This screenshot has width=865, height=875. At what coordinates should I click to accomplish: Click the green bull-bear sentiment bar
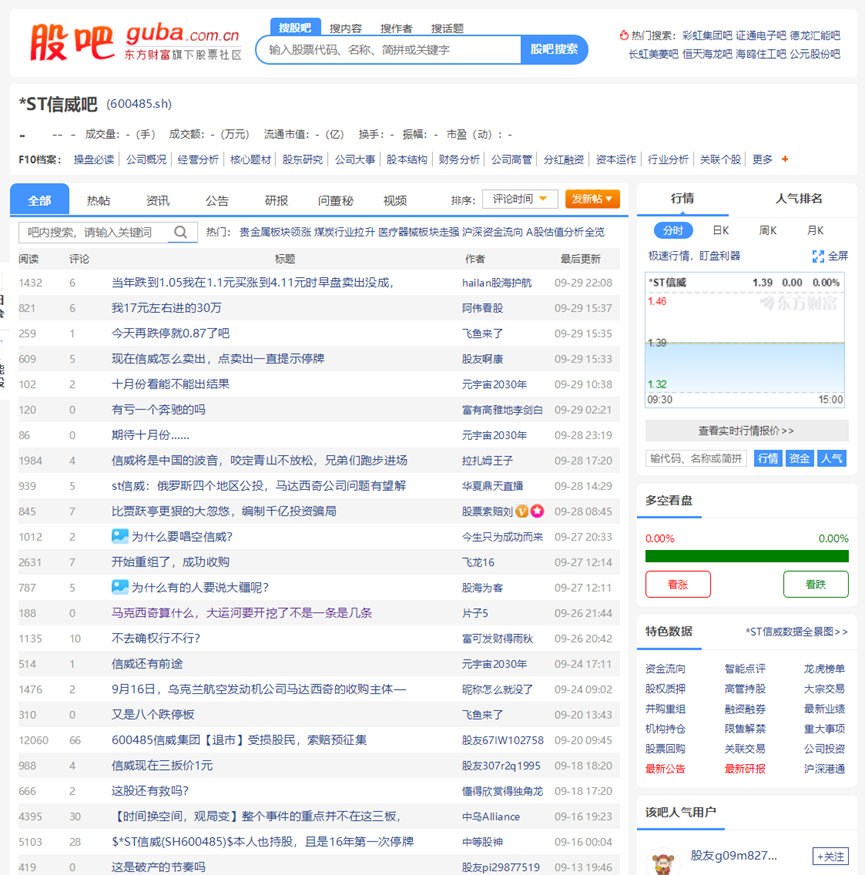point(746,556)
